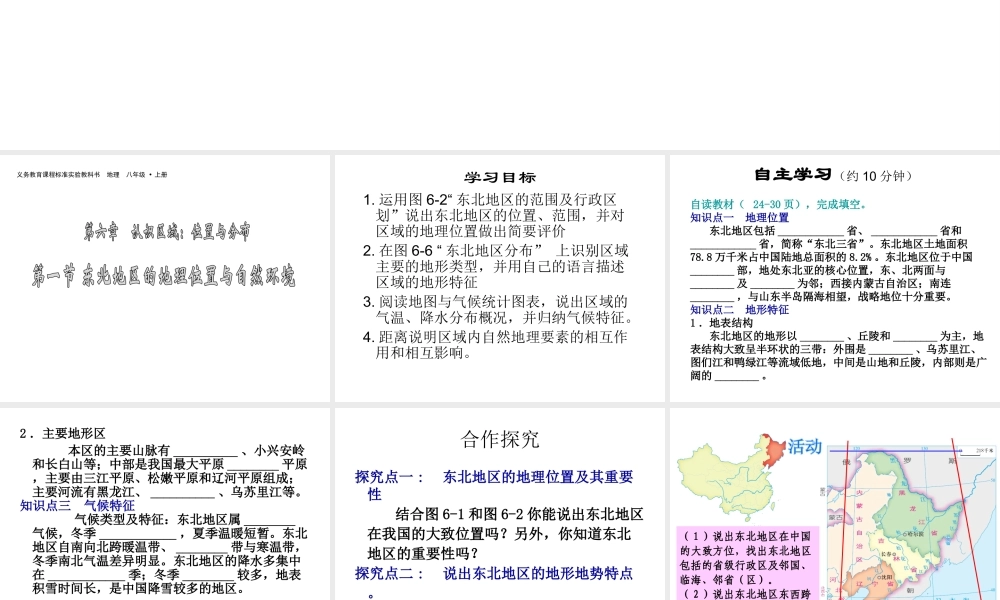The width and height of the screenshot is (1000, 600).
Task: Click the heading 合作探究
Action: pos(500,439)
